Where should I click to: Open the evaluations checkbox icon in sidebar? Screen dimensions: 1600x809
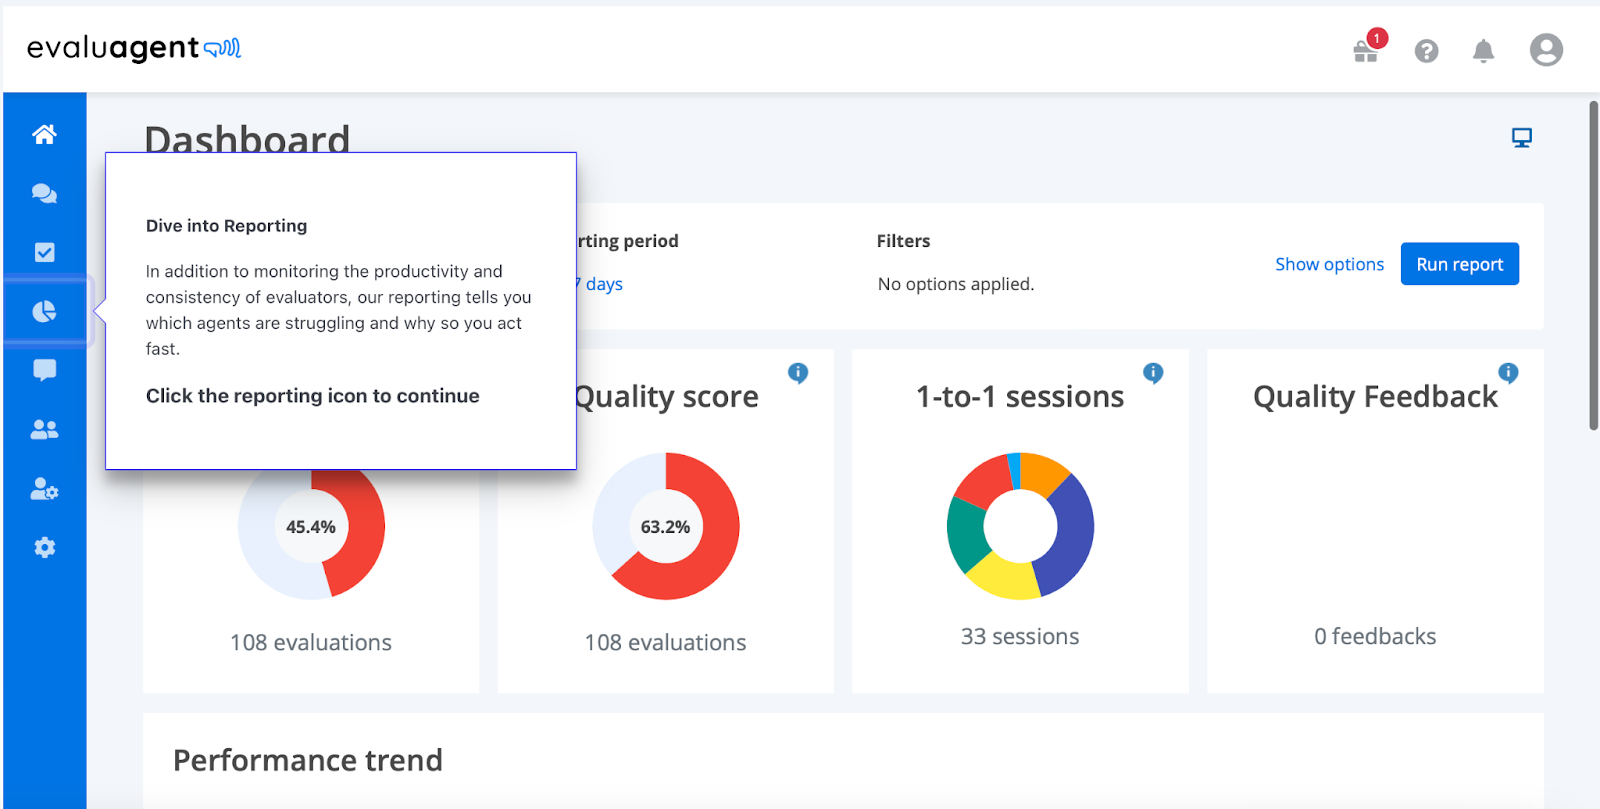coord(44,252)
